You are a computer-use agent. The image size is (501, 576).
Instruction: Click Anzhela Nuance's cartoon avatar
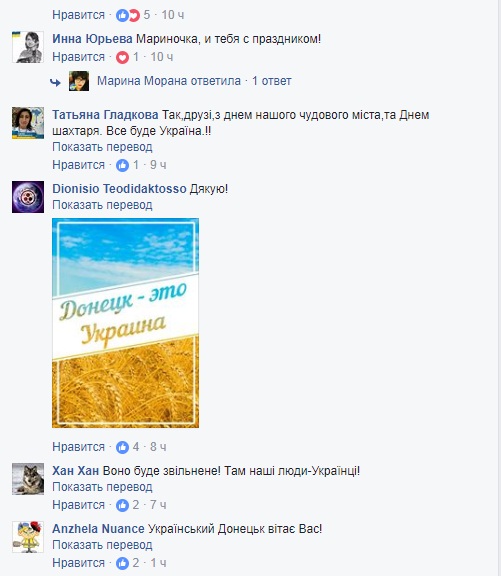pos(28,537)
